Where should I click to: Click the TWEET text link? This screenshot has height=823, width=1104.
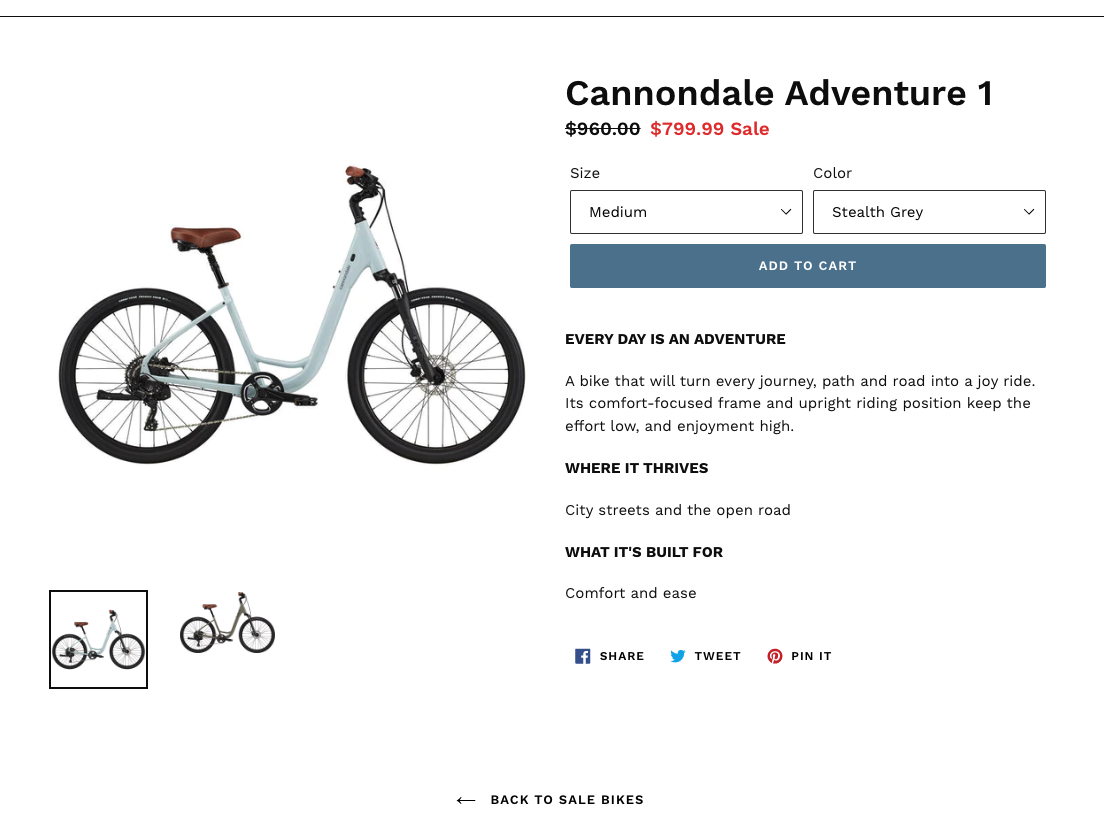717,656
